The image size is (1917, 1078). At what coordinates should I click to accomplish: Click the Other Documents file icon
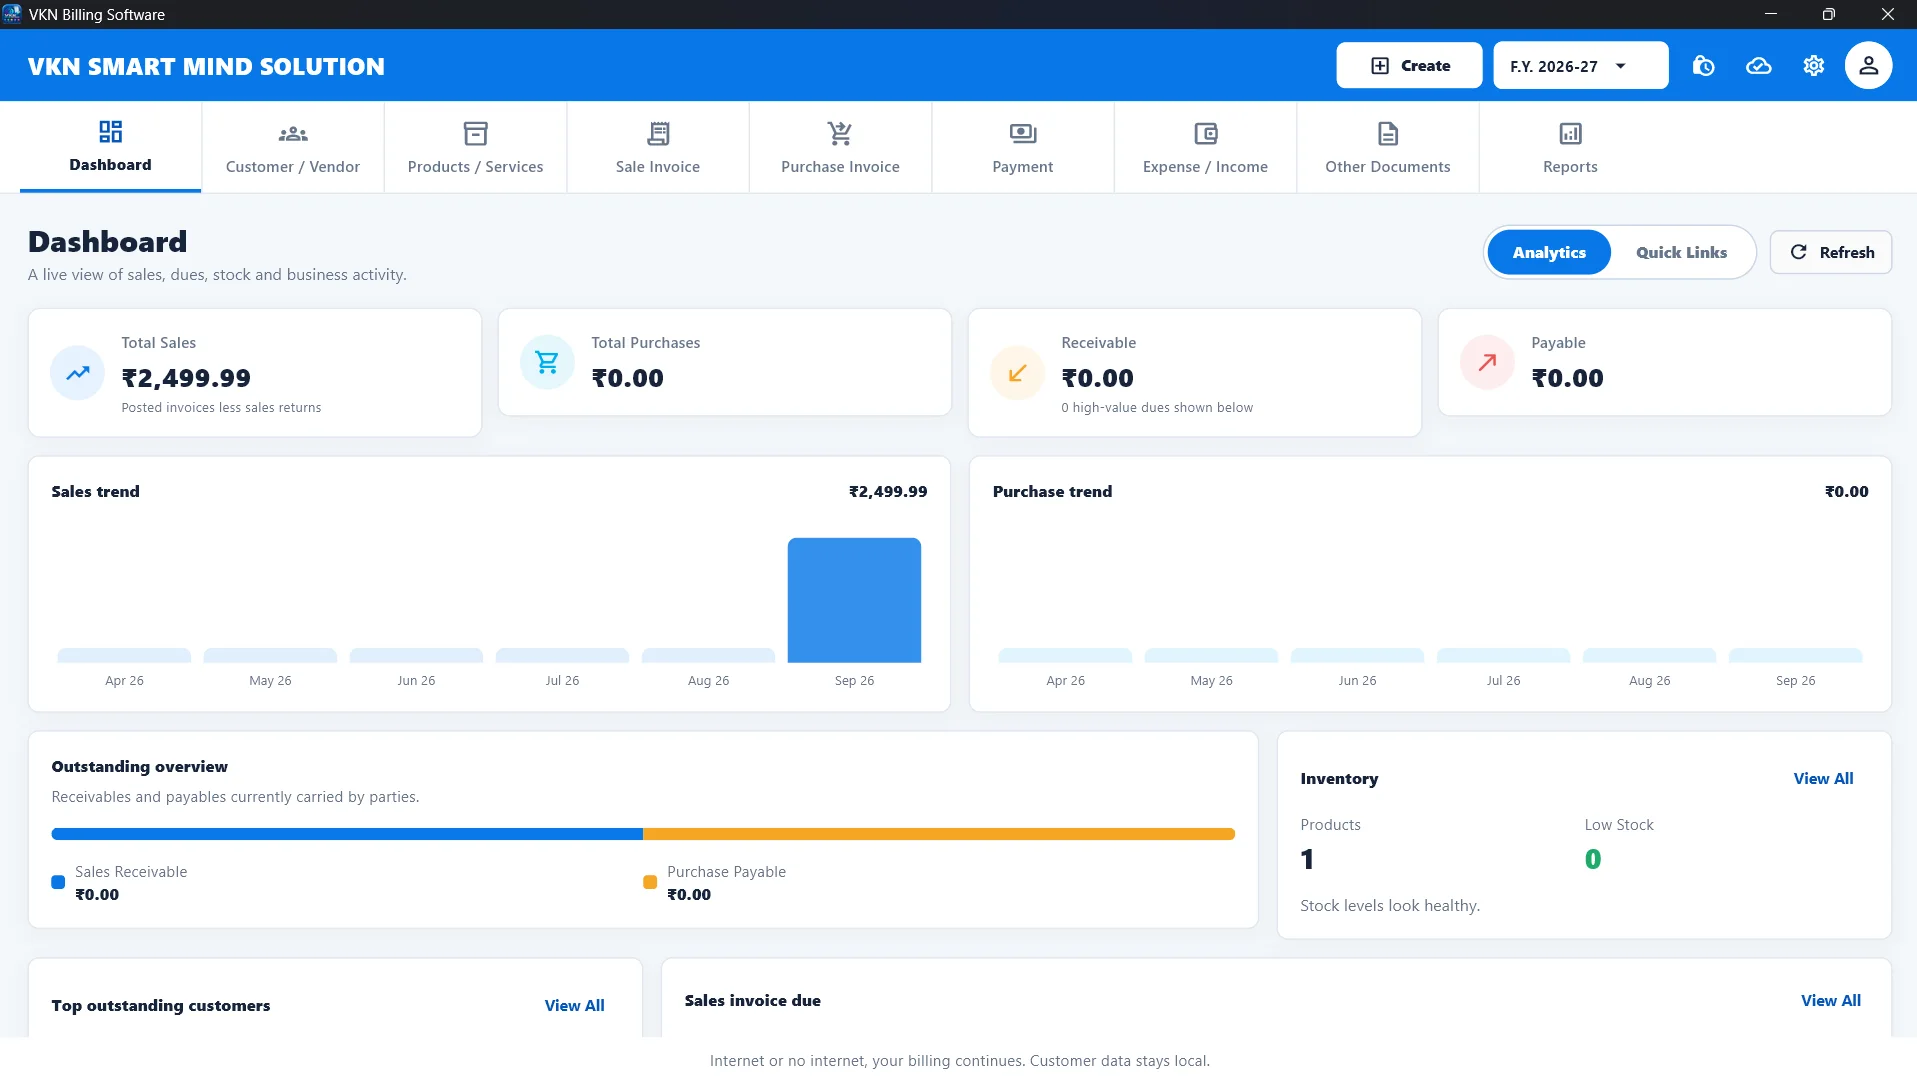point(1388,133)
